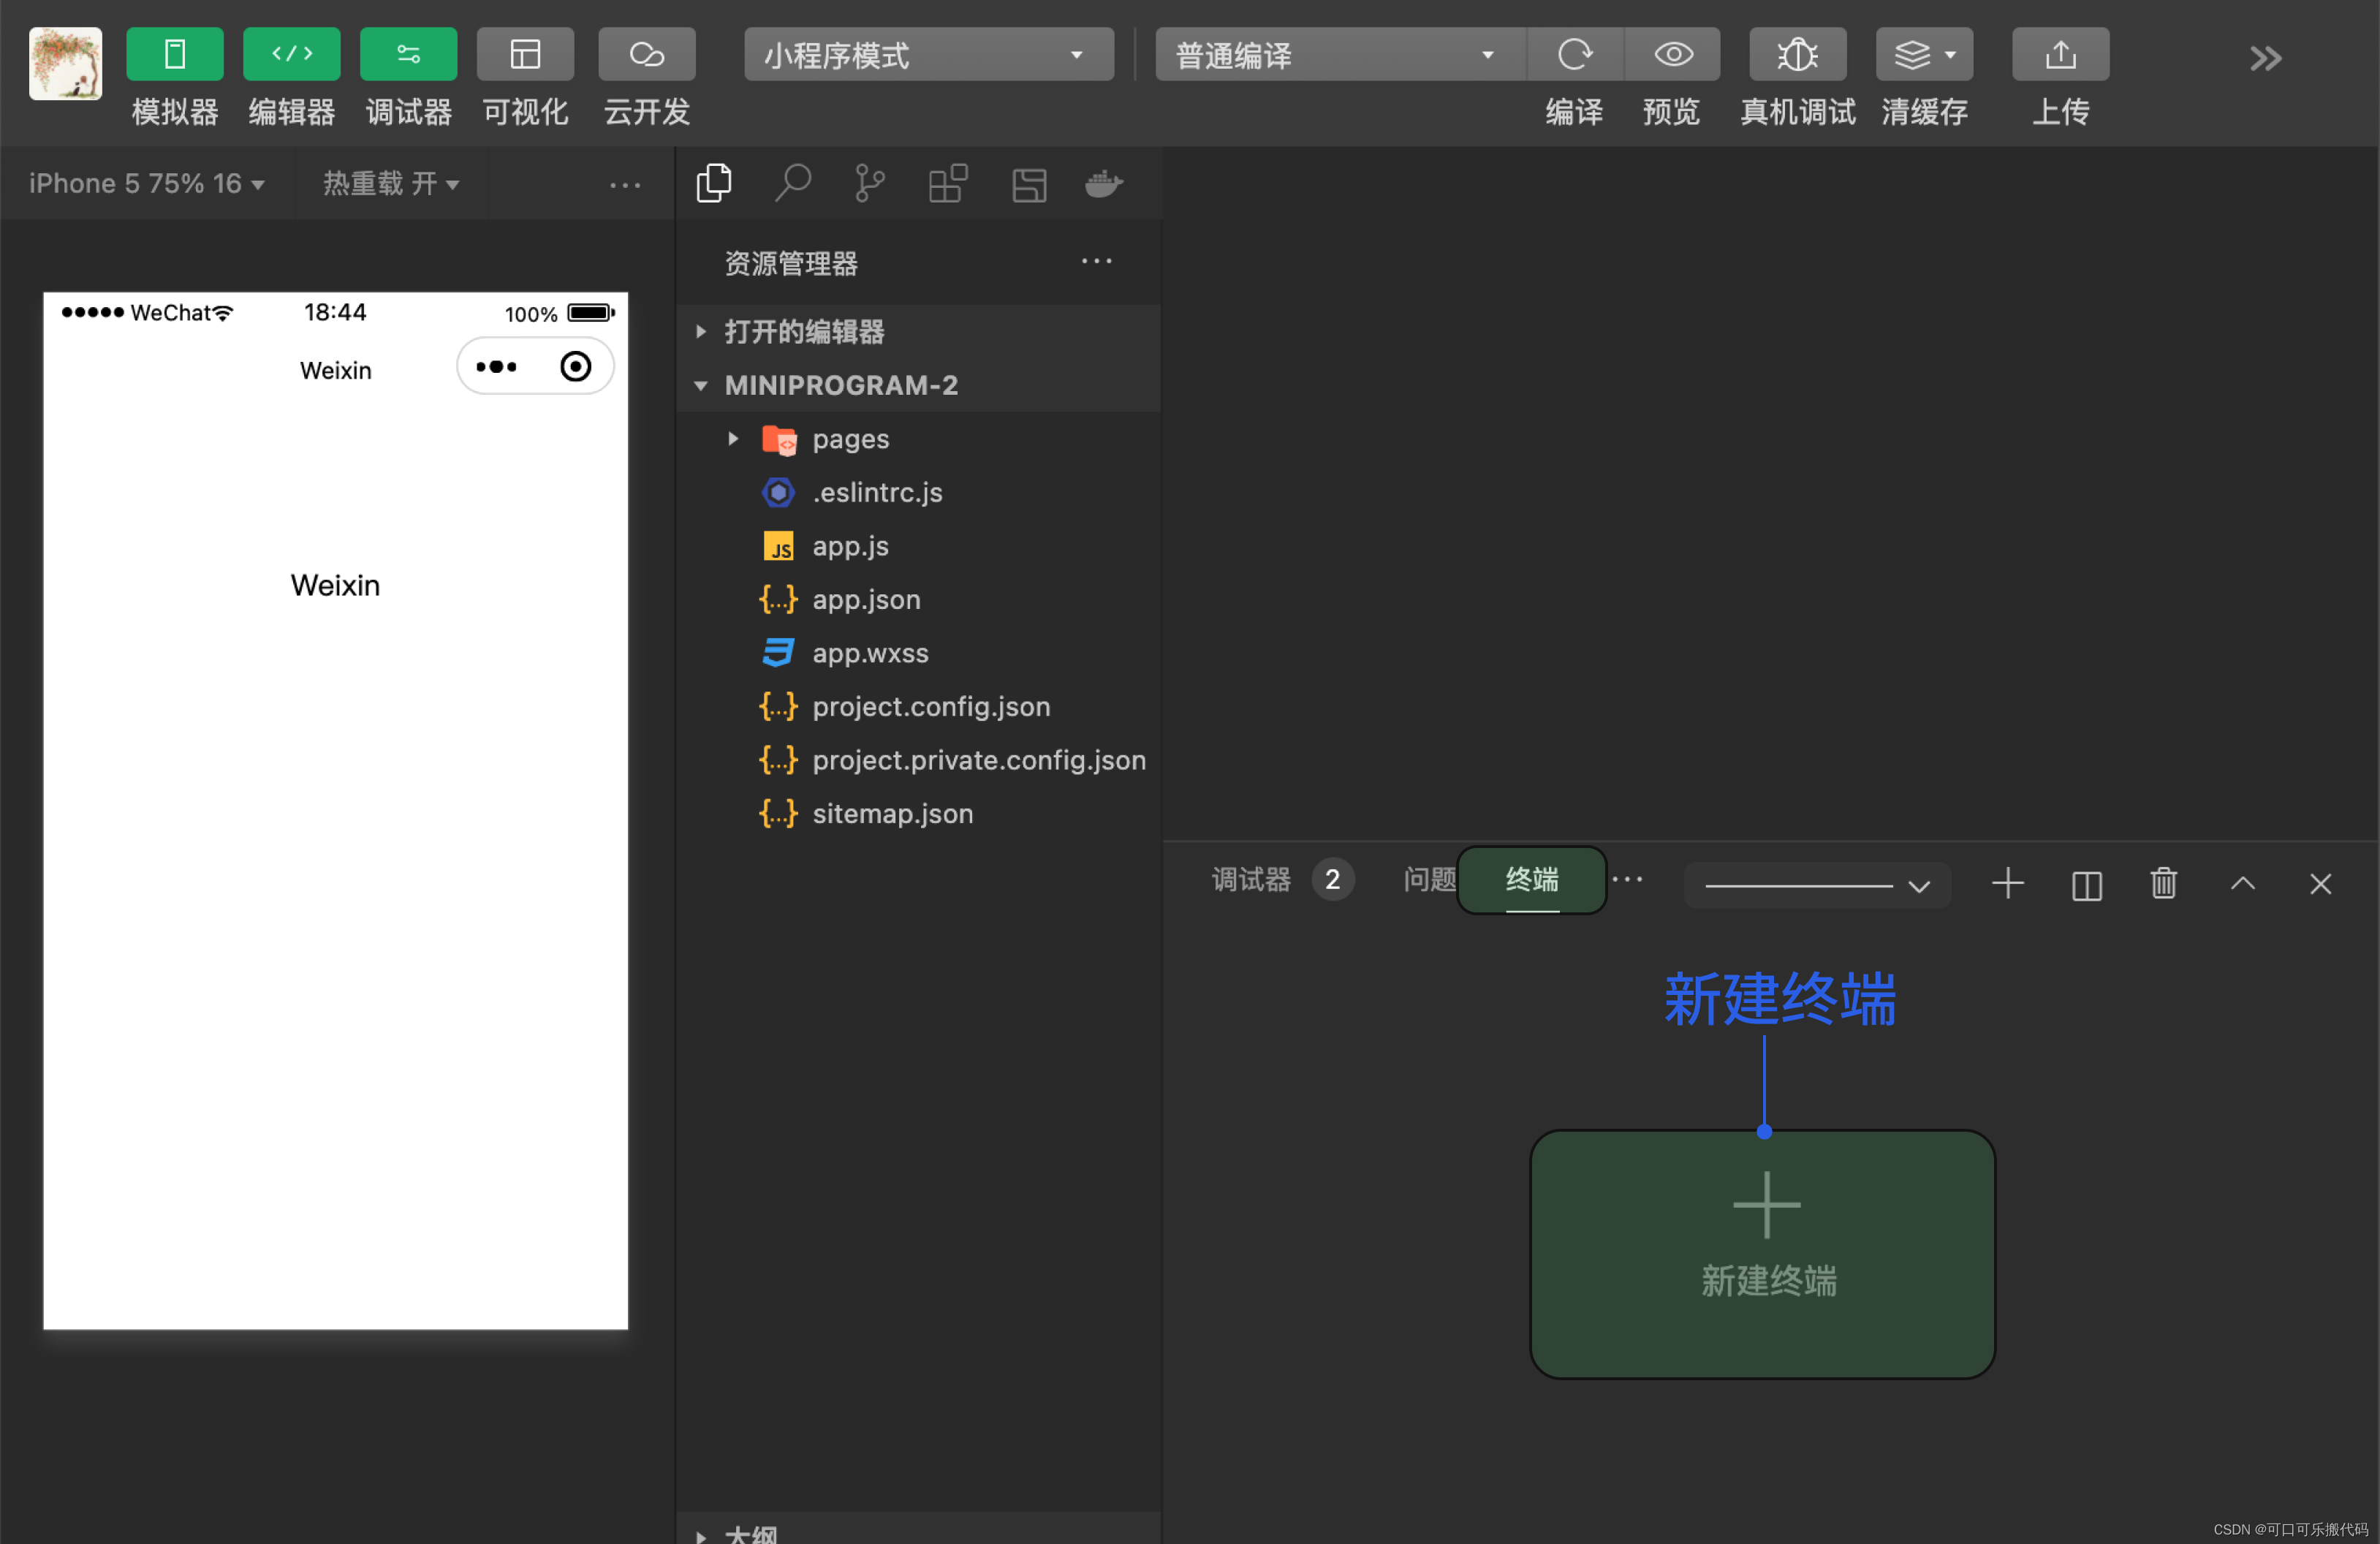Image resolution: width=2380 pixels, height=1544 pixels.
Task: Open the mini program mode dropdown
Action: point(928,55)
